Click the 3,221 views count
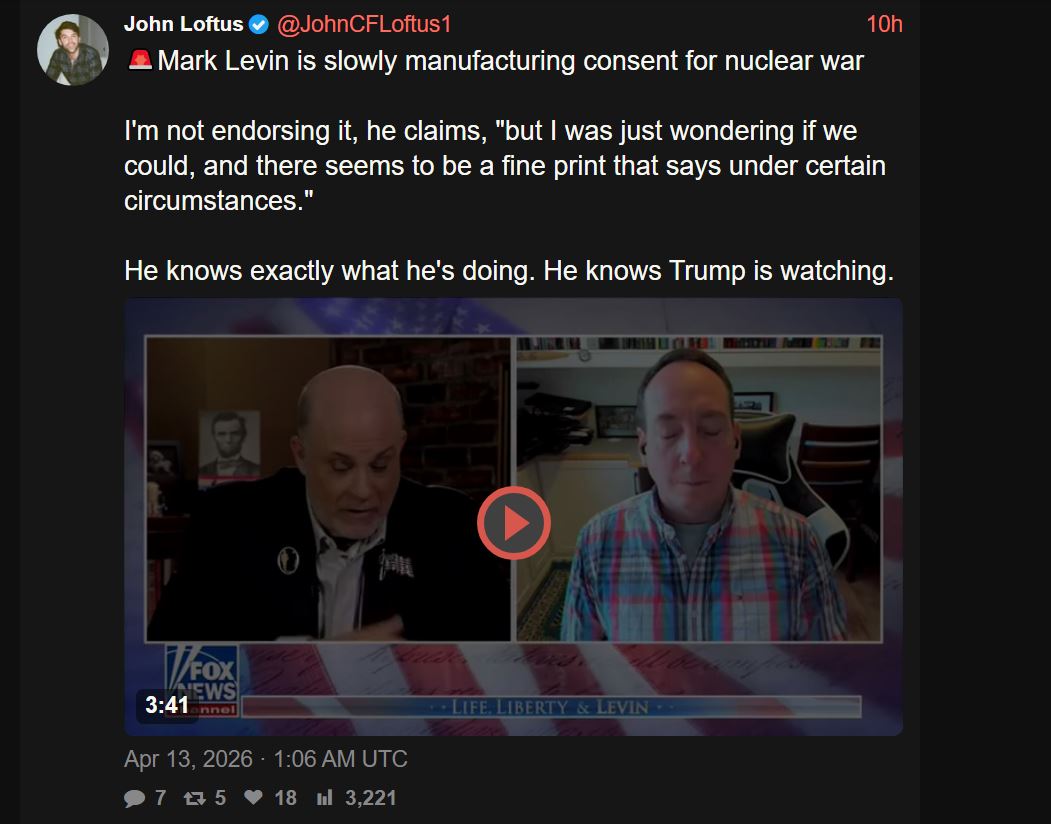The height and width of the screenshot is (824, 1051). click(371, 798)
